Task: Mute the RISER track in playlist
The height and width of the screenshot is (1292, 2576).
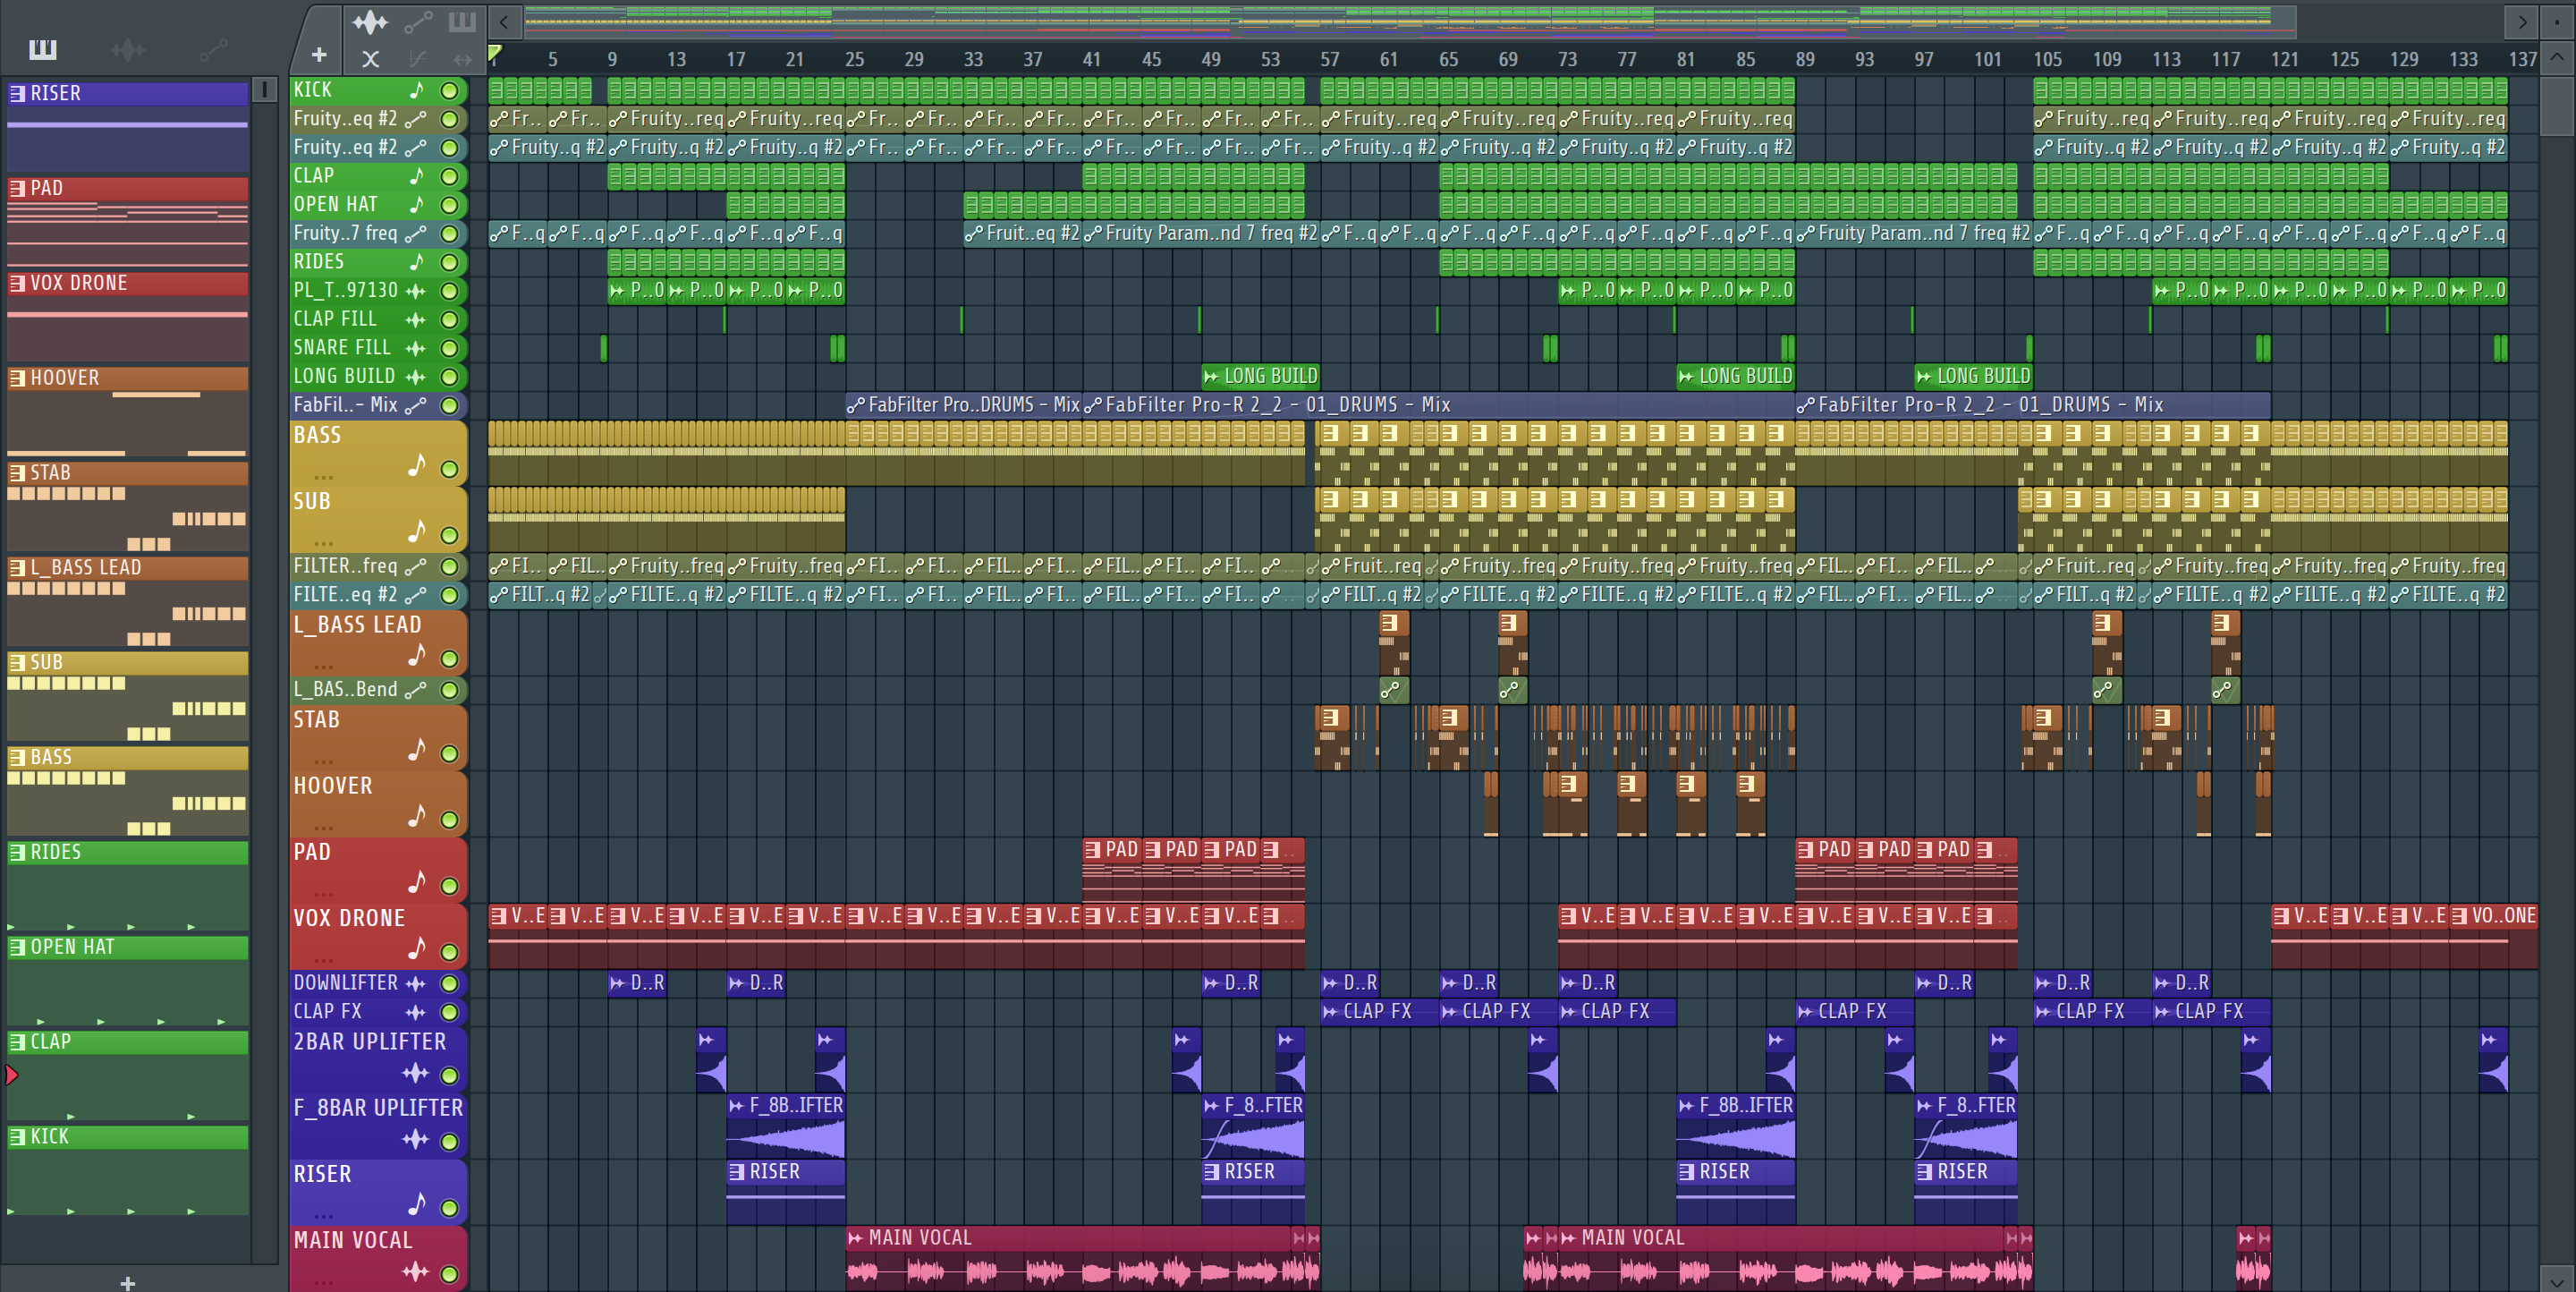Action: click(x=450, y=1207)
